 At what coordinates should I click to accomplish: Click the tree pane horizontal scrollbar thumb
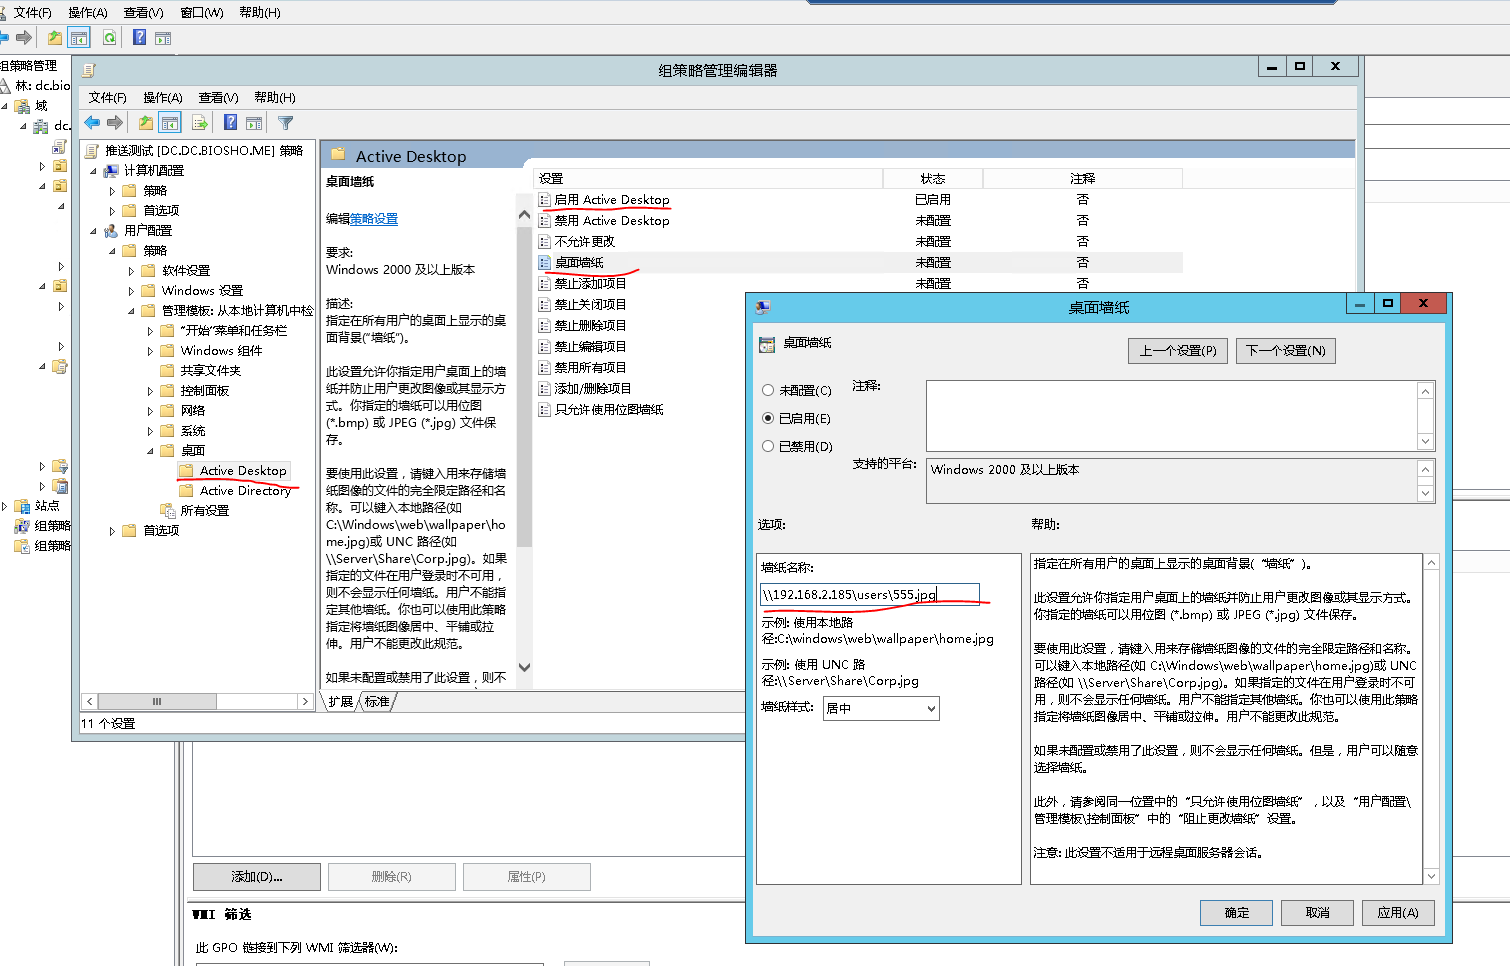click(x=156, y=702)
